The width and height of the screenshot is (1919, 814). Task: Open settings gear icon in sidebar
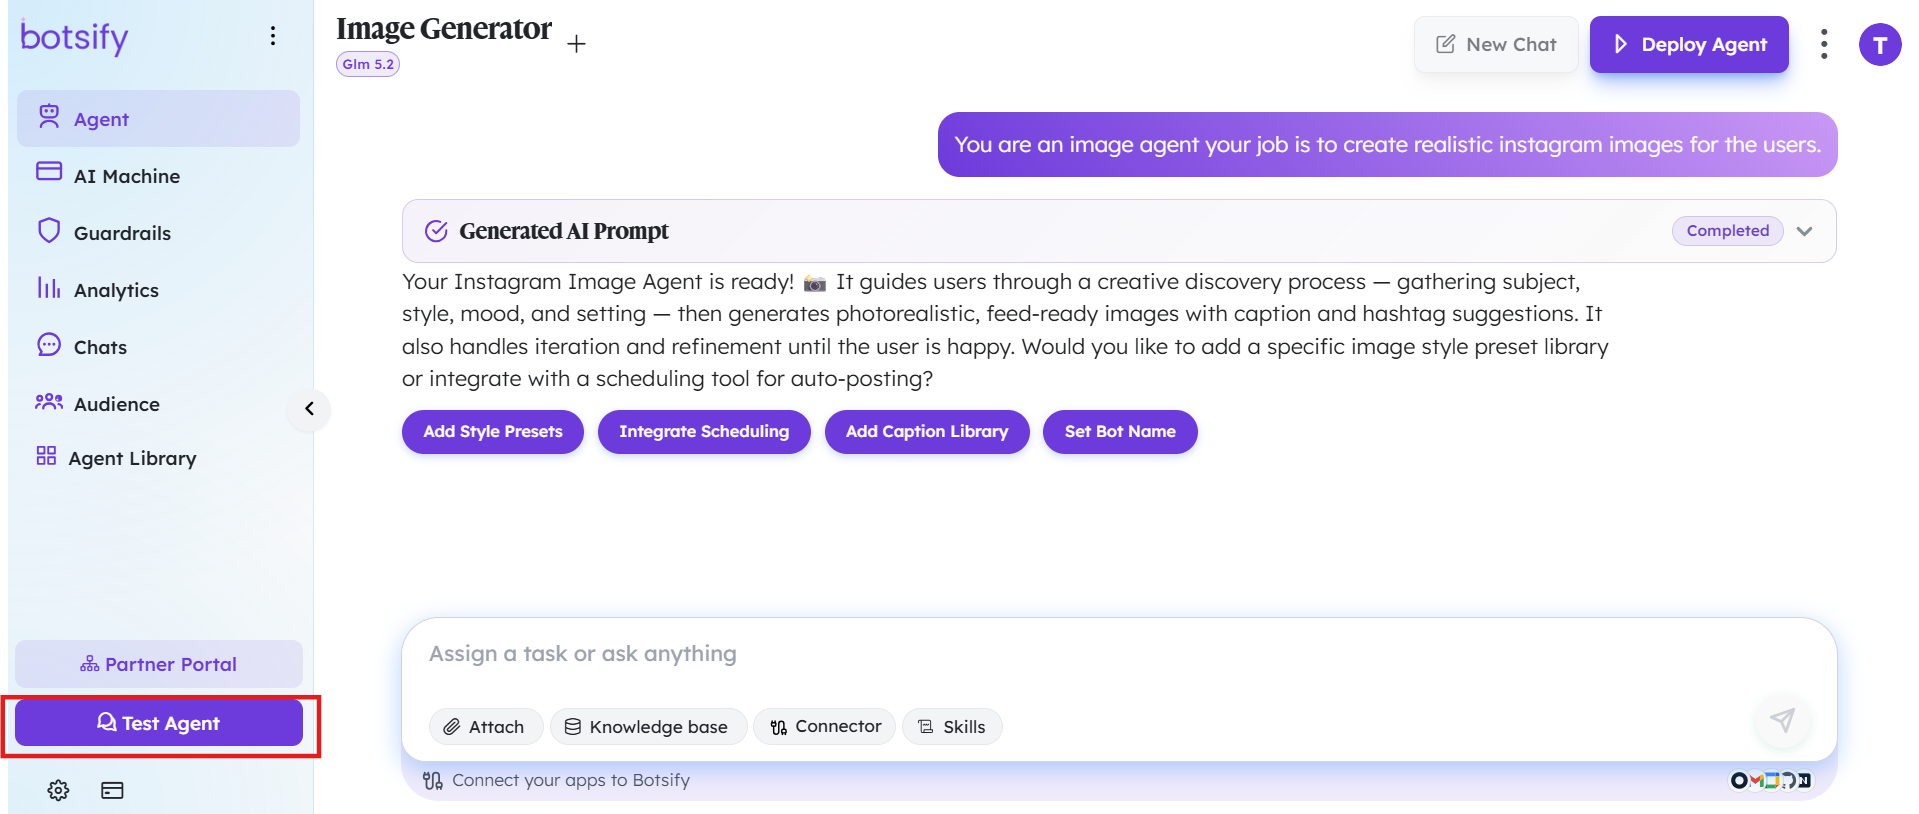58,790
